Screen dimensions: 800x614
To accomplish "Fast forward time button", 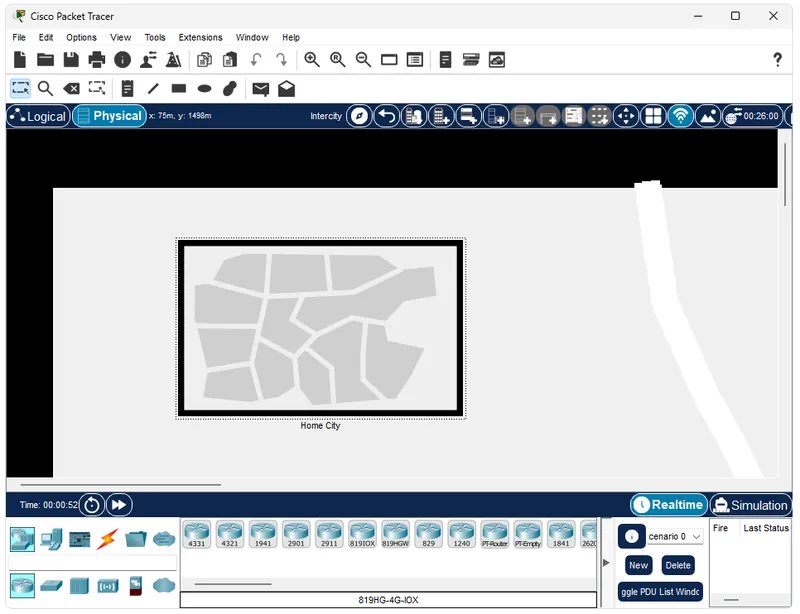I will (x=119, y=505).
